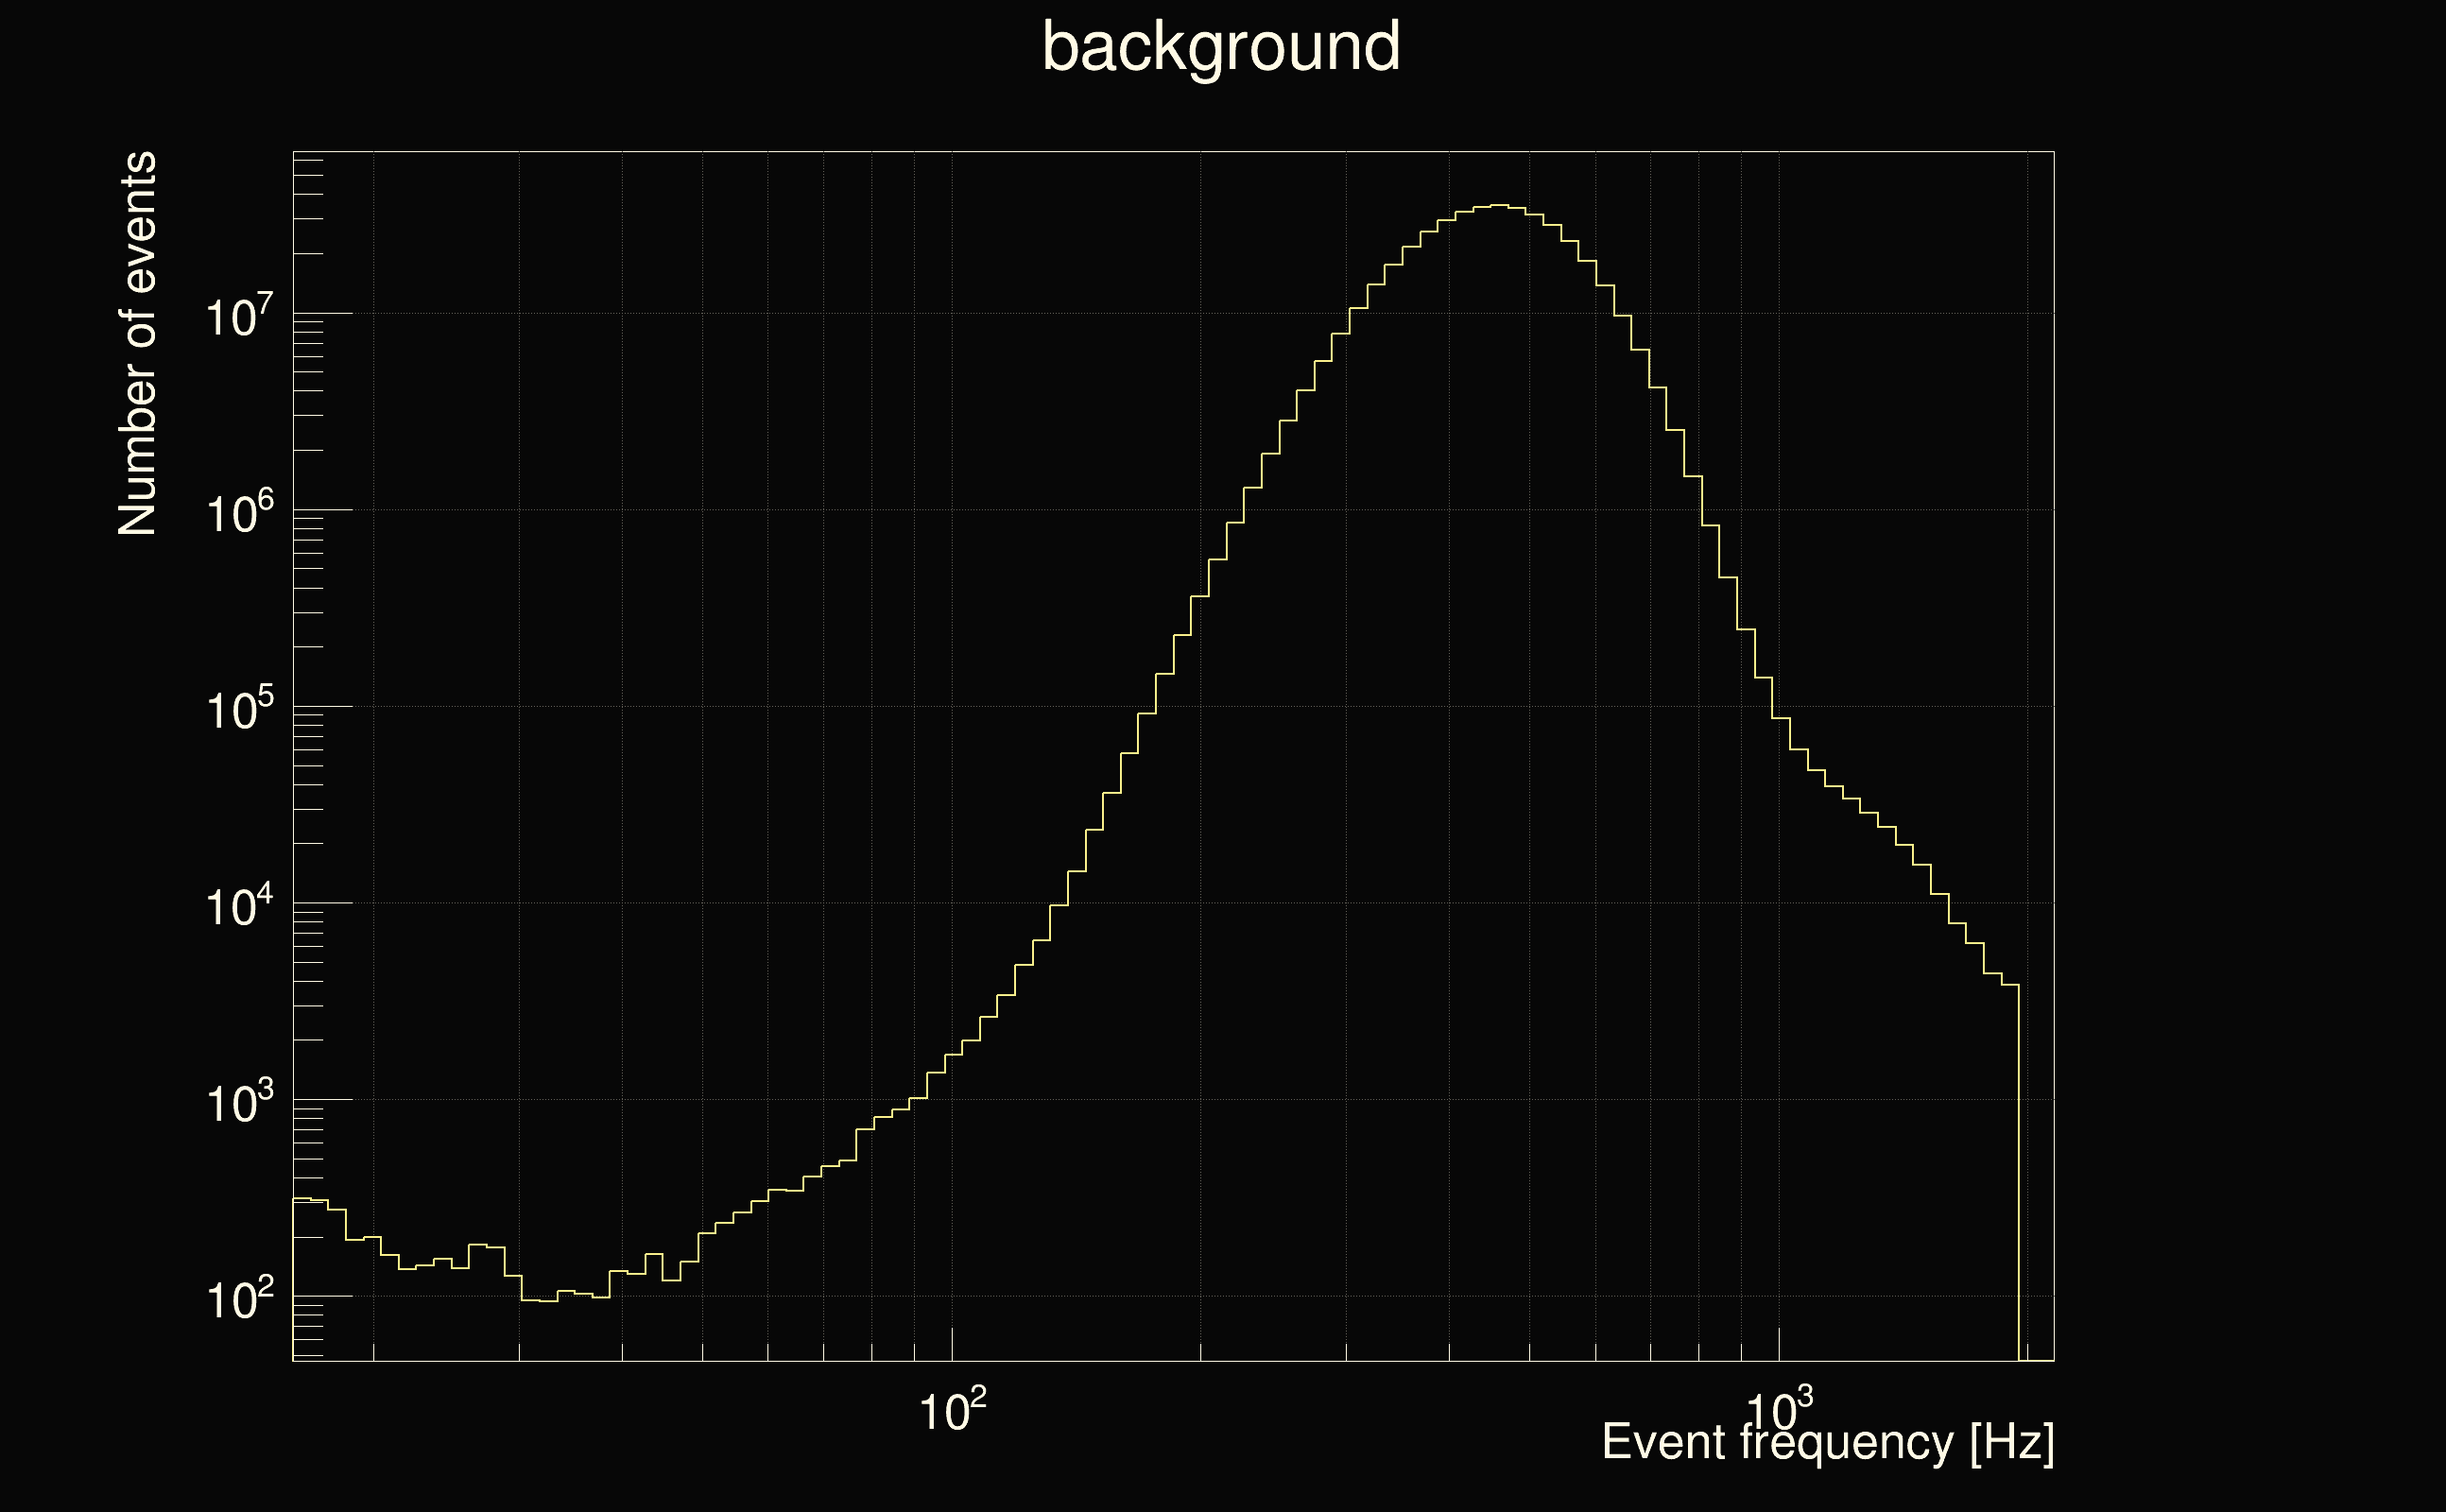Click the leftmost histogram bin at axis start
2446x1512 pixels.
[x=301, y=1198]
